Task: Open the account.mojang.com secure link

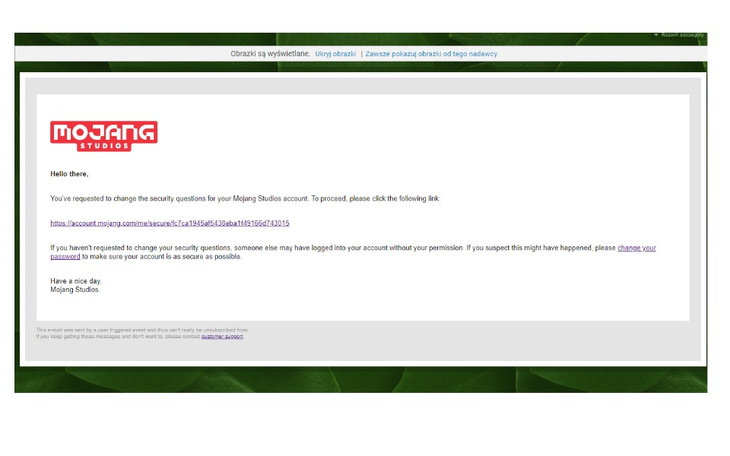Action: (169, 223)
